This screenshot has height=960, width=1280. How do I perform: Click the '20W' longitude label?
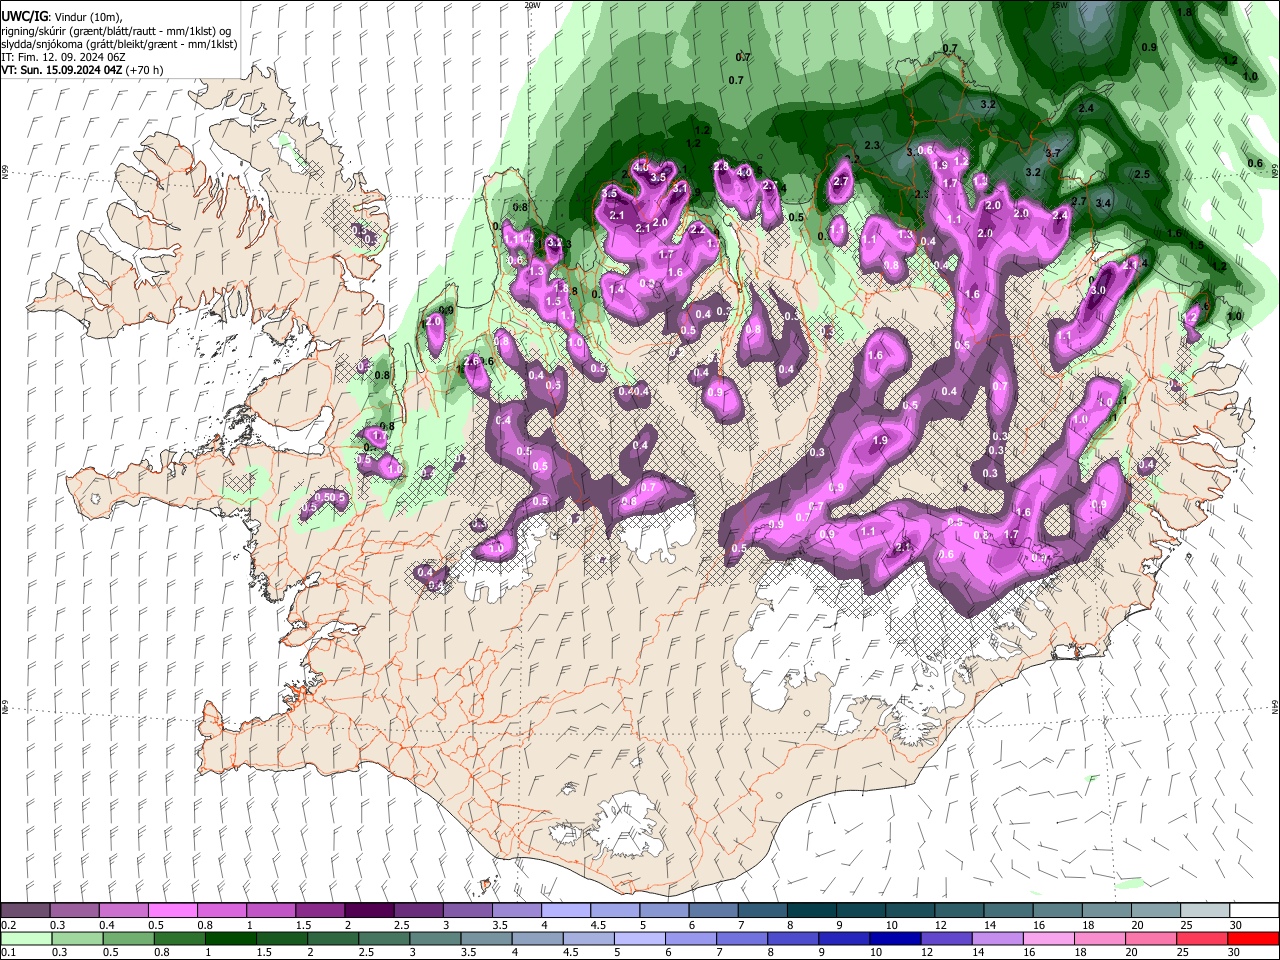point(531,5)
